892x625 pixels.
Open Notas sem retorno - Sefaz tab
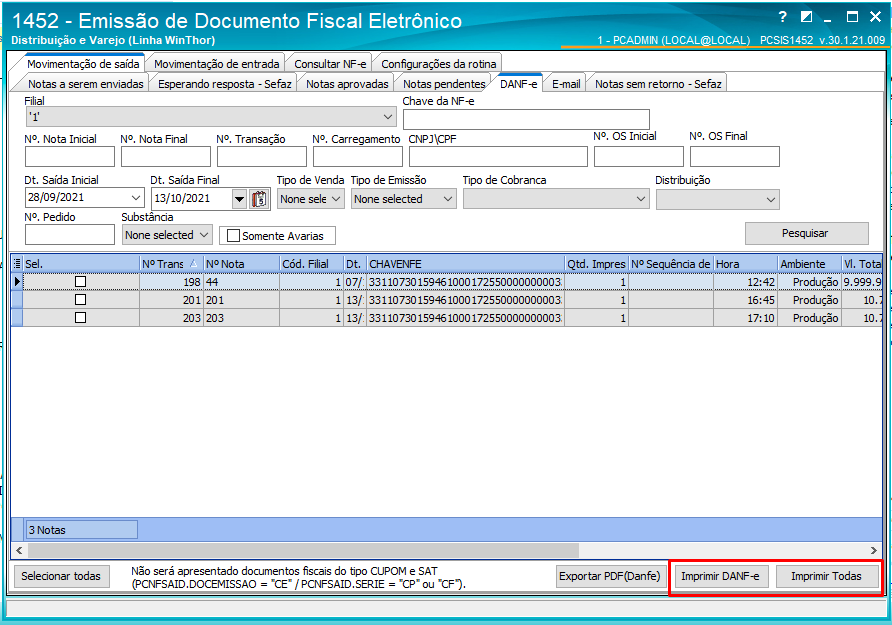658,84
